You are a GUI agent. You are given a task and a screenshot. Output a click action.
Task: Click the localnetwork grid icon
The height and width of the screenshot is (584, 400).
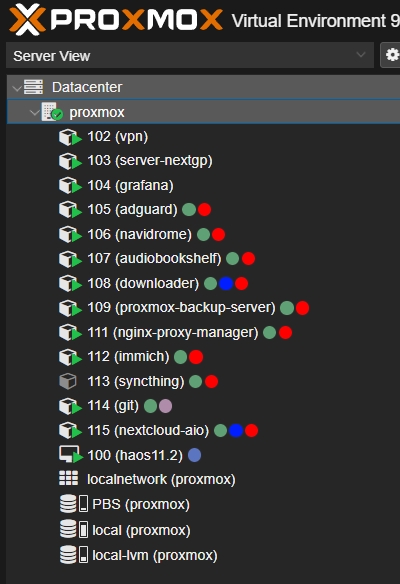click(69, 479)
